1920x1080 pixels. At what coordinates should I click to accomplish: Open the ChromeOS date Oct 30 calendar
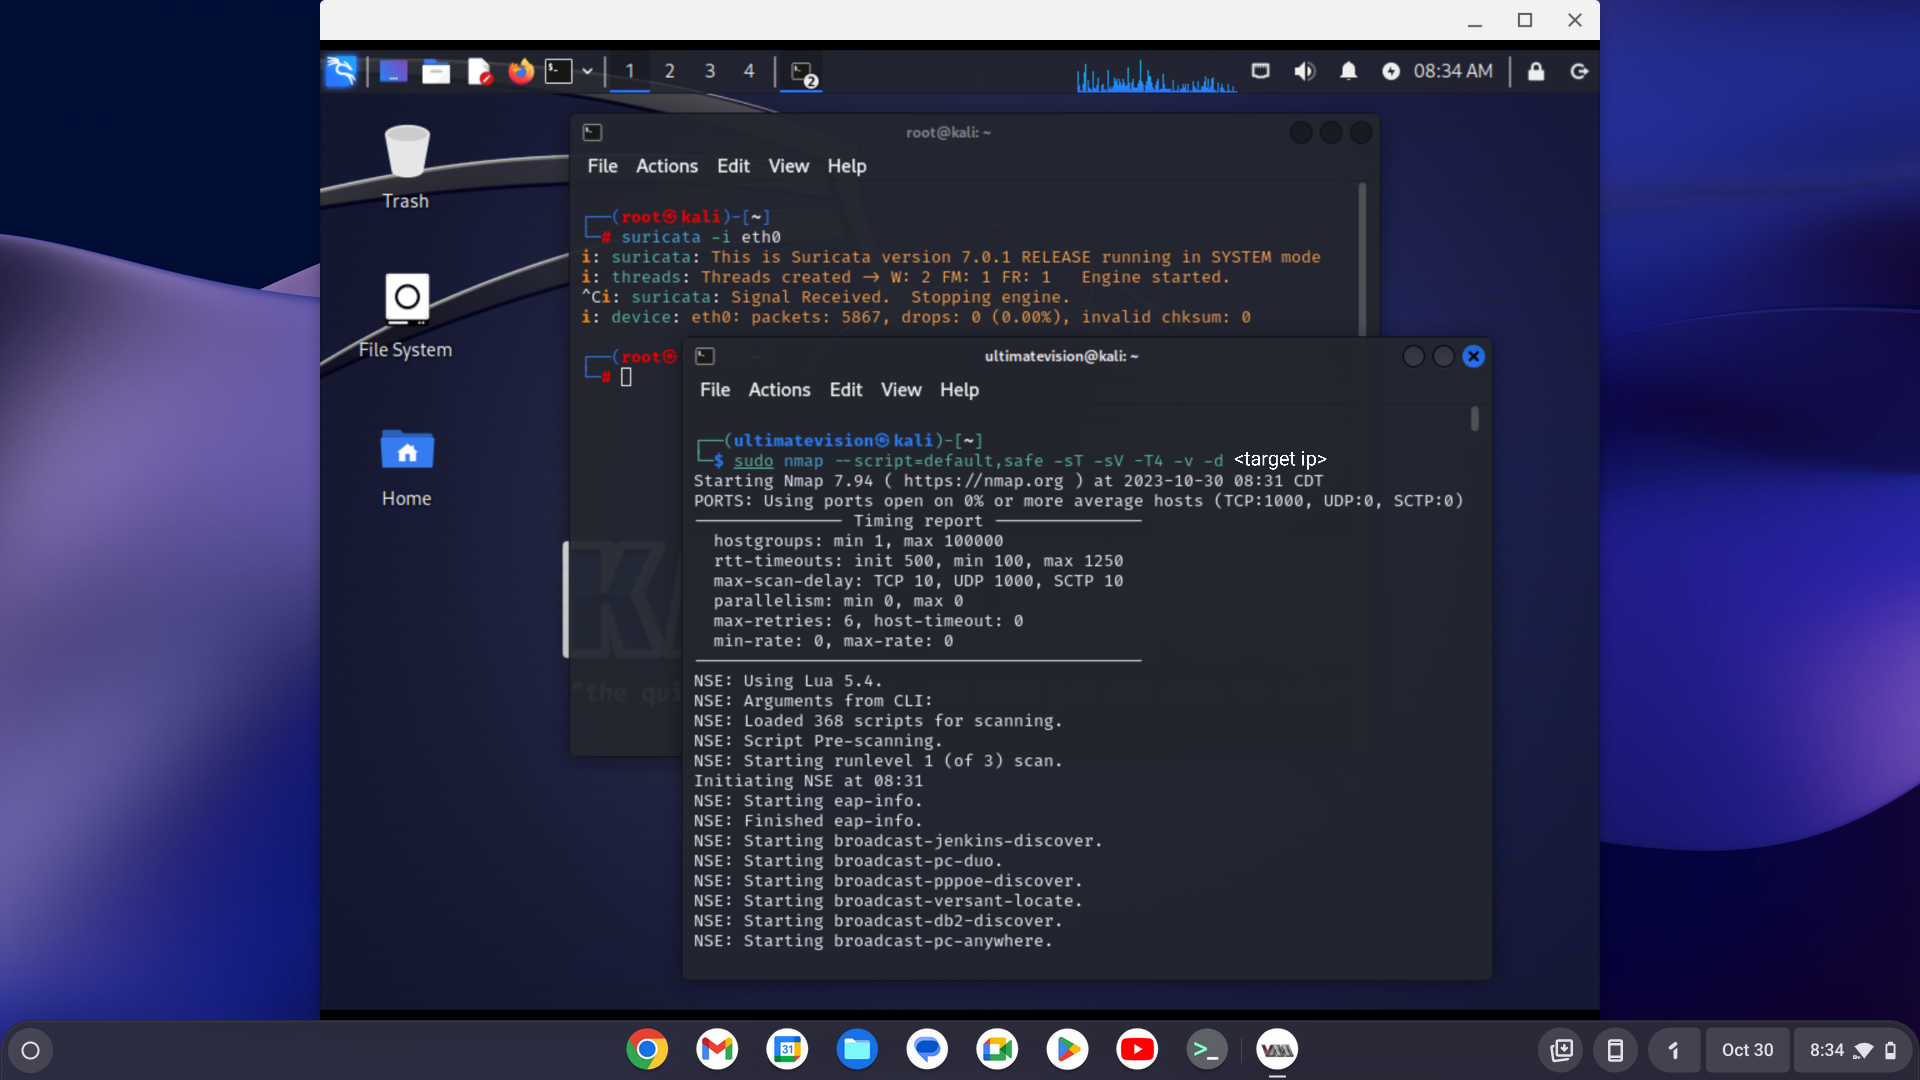(x=1747, y=1050)
